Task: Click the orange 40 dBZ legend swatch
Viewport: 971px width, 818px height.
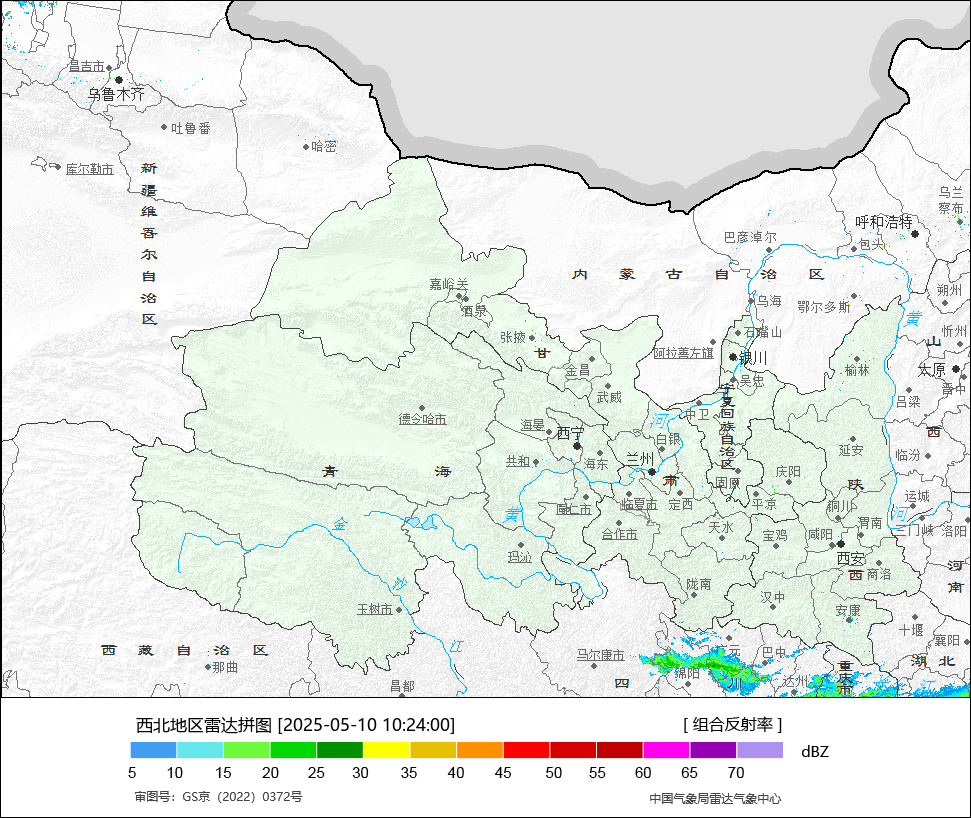Action: point(480,751)
